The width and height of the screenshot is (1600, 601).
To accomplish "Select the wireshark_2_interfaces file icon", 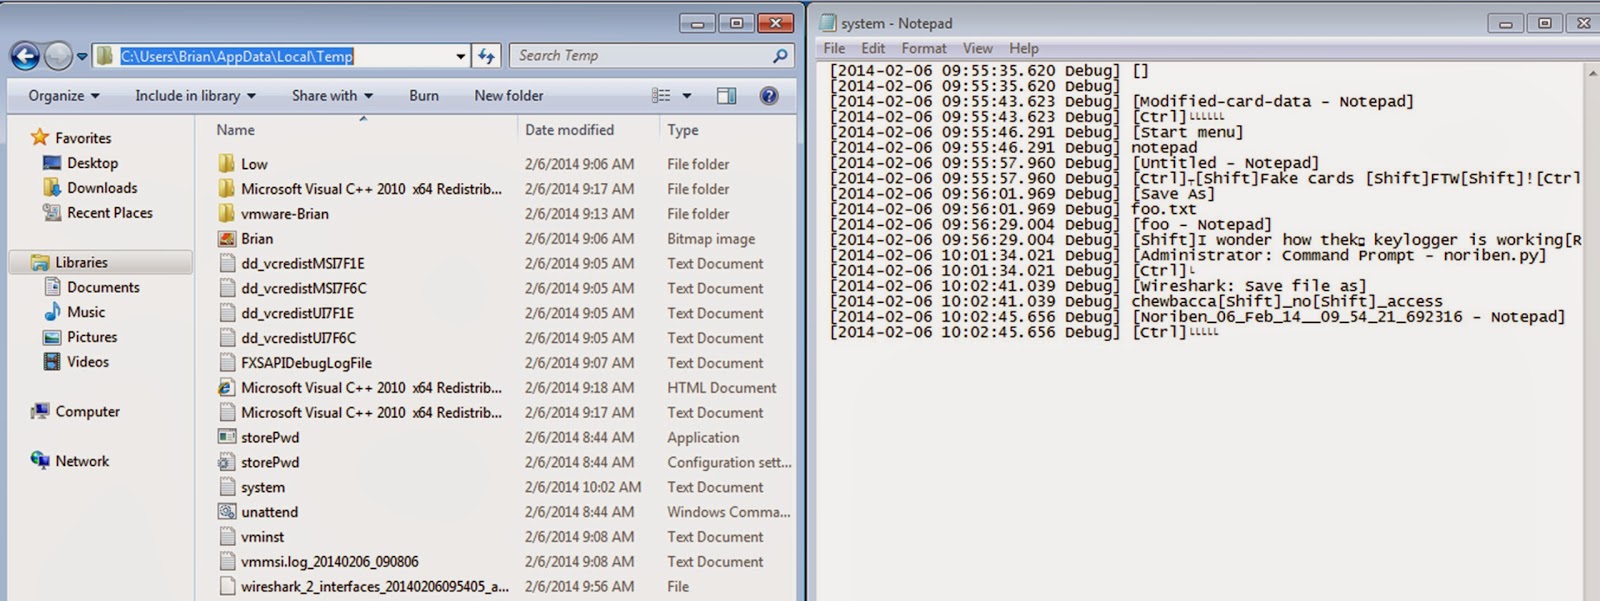I will pos(227,587).
